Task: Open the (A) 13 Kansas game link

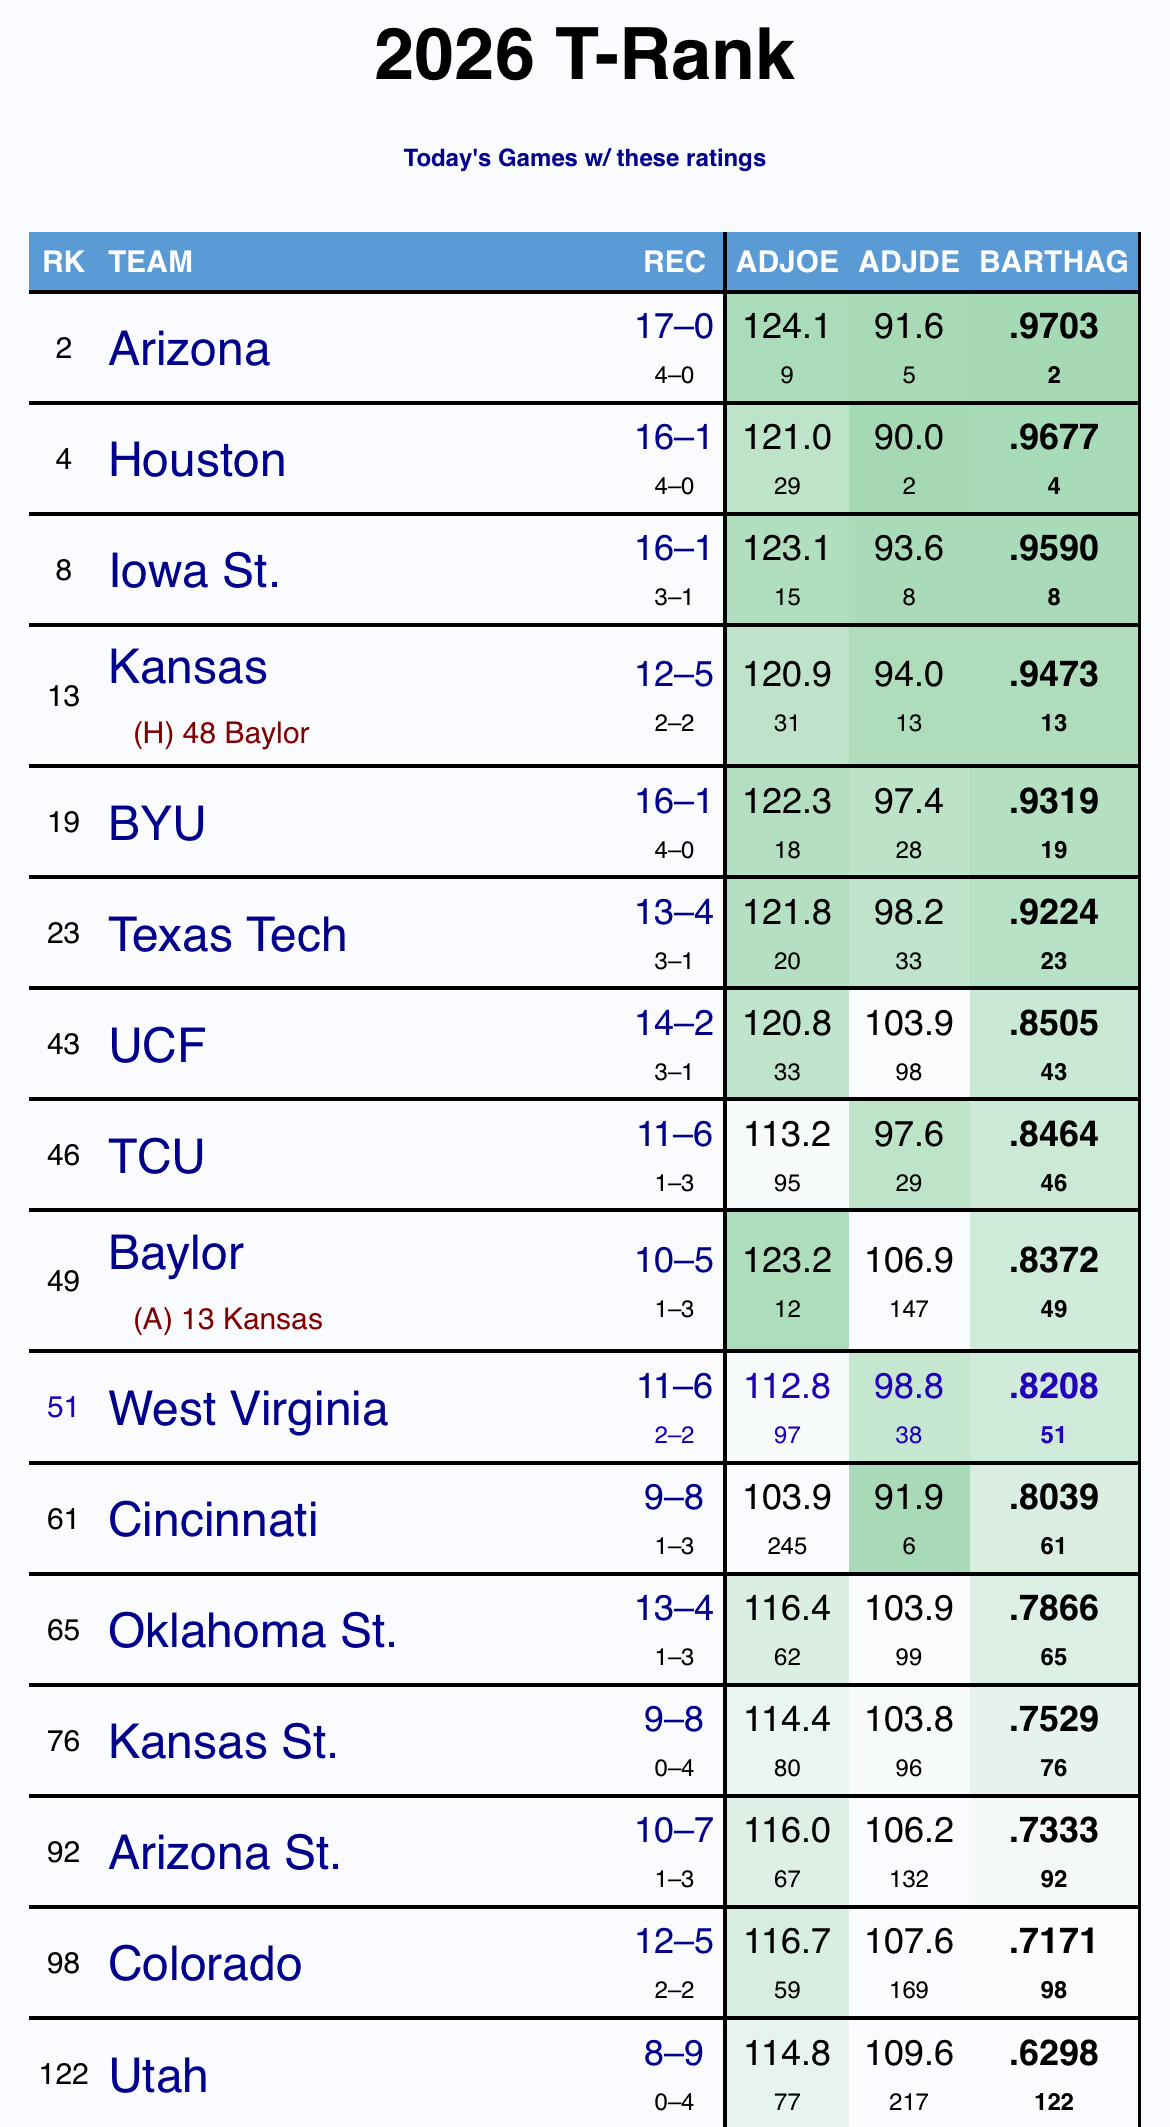Action: click(x=228, y=1319)
